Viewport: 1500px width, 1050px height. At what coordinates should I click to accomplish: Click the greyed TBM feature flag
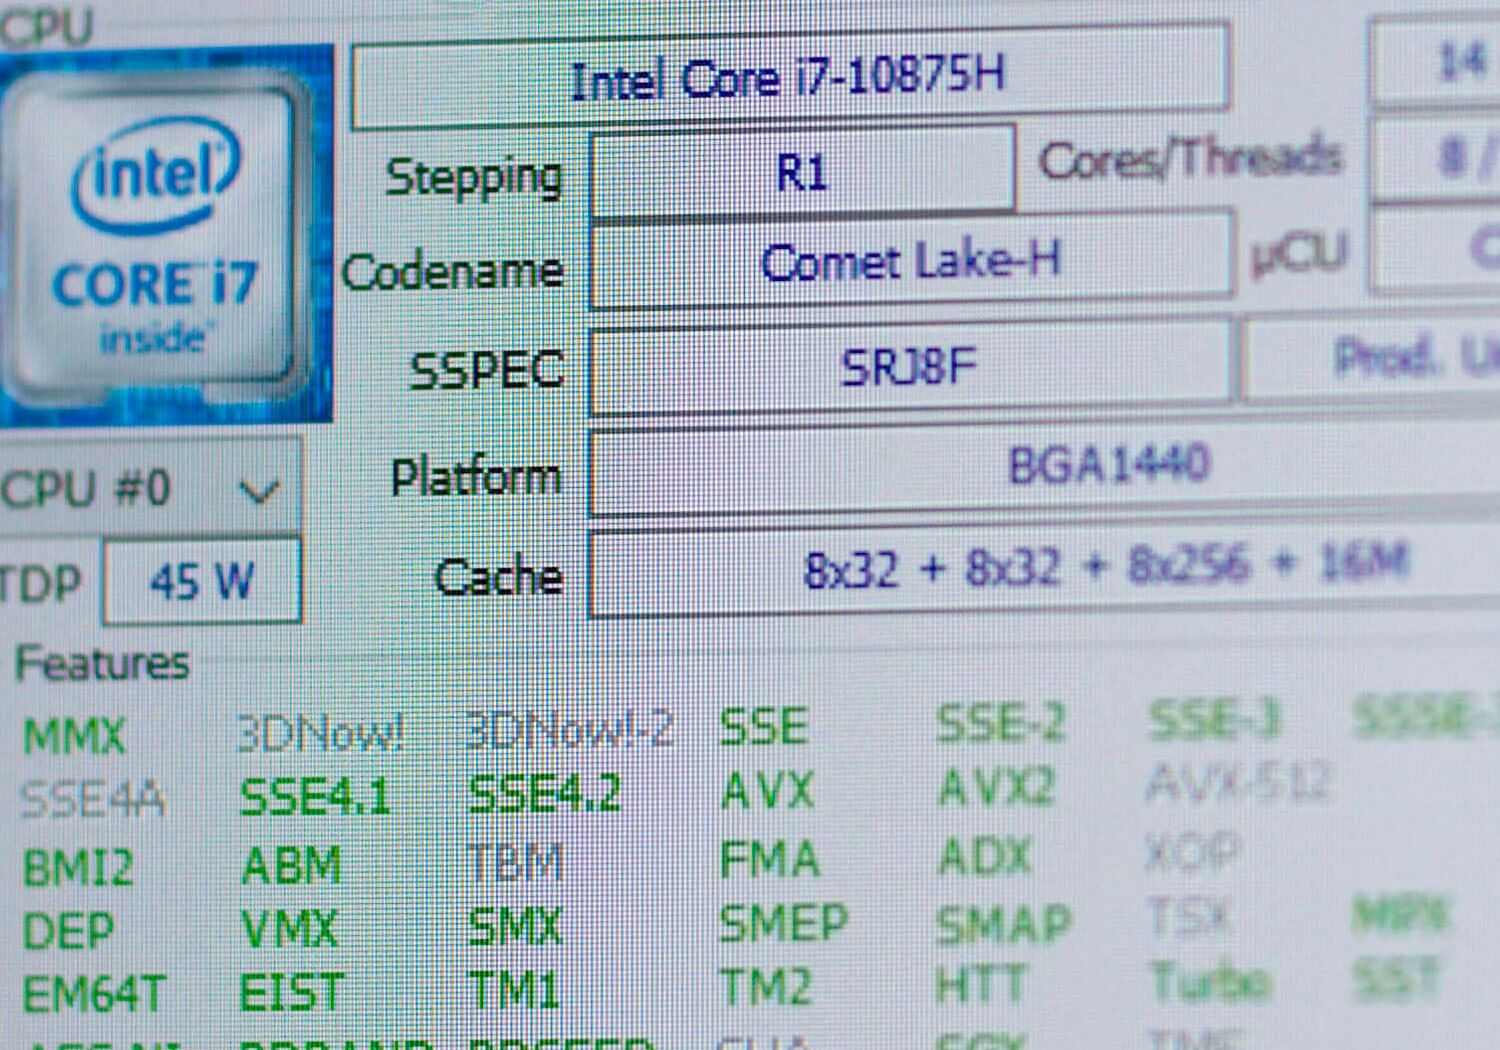[x=516, y=861]
